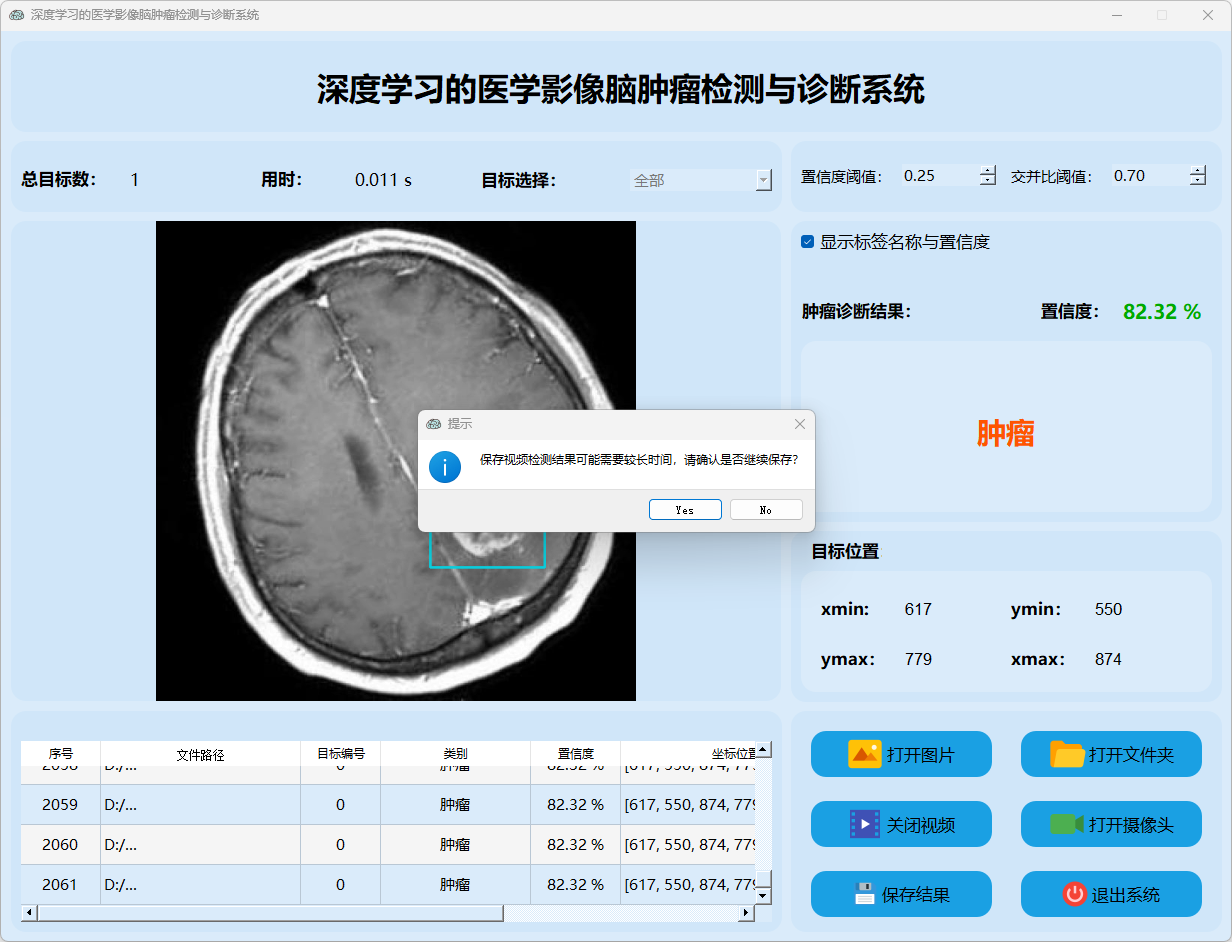Click inside the 置信度阈值 input field
Image resolution: width=1232 pixels, height=942 pixels.
[x=938, y=176]
